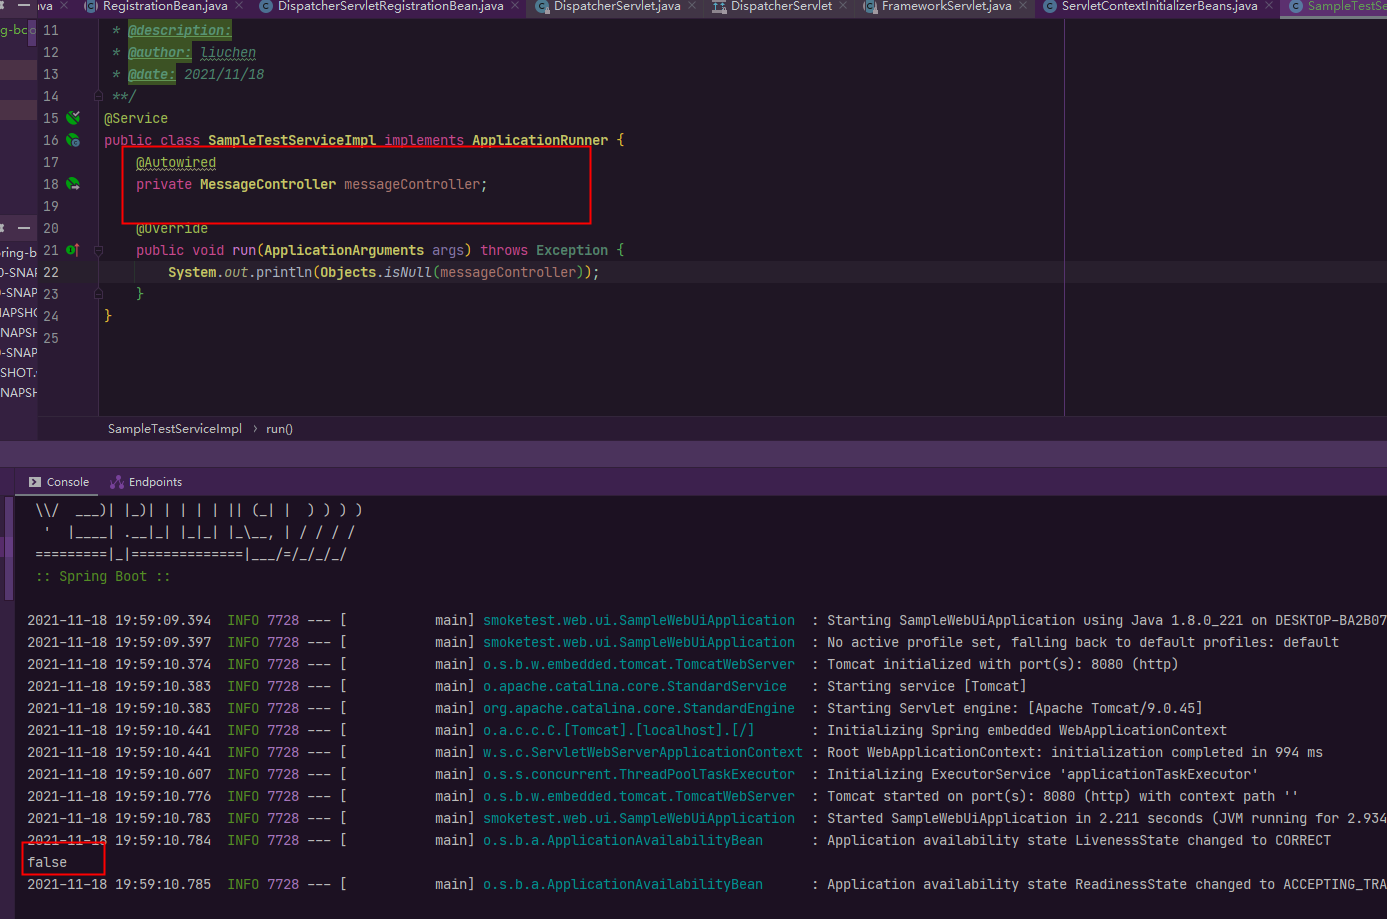This screenshot has height=919, width=1387.
Task: Click the ServletContextInitializerBeans.java class file icon
Action: (x=1050, y=6)
